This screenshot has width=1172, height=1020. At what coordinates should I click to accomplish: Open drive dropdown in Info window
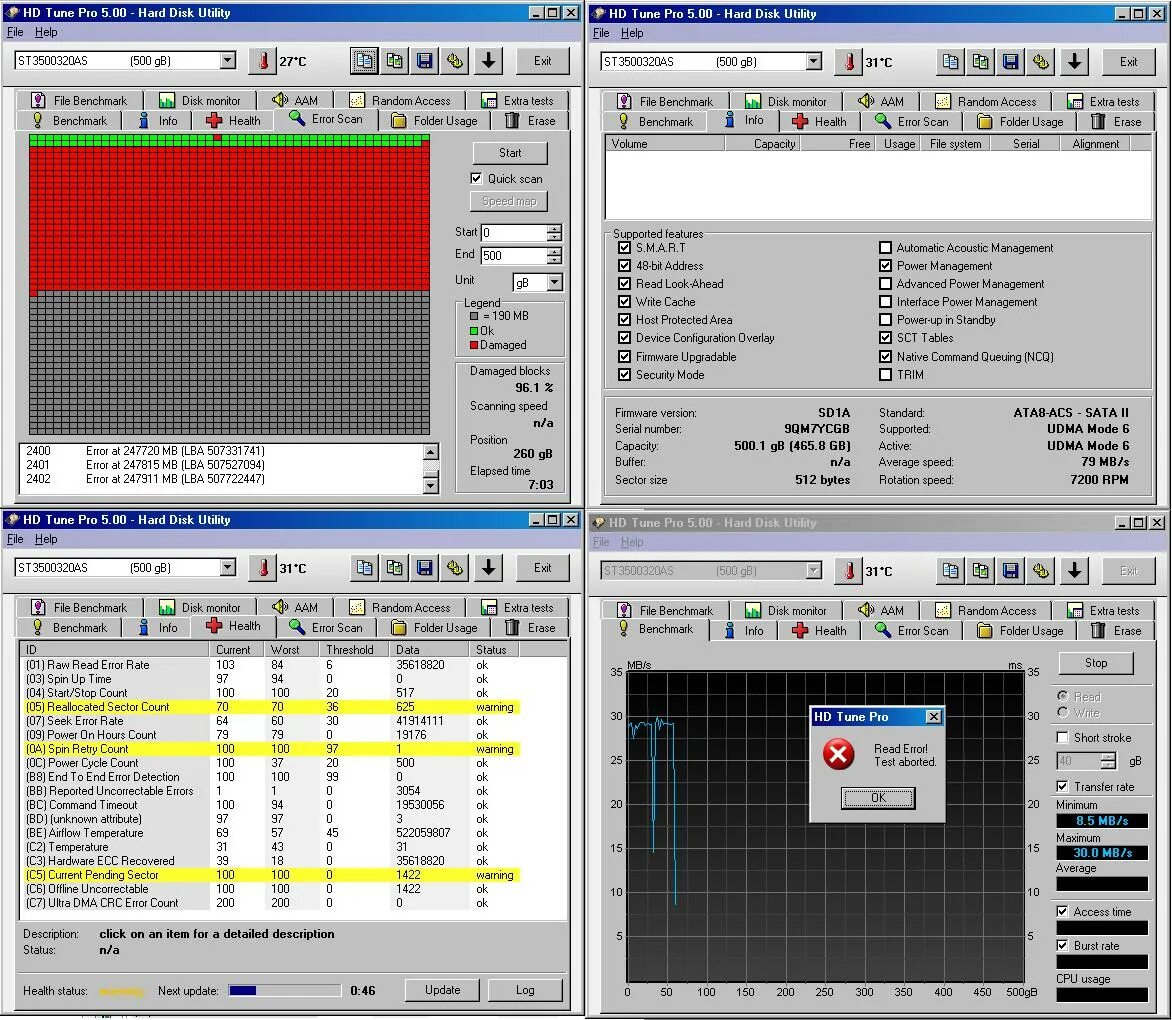813,61
